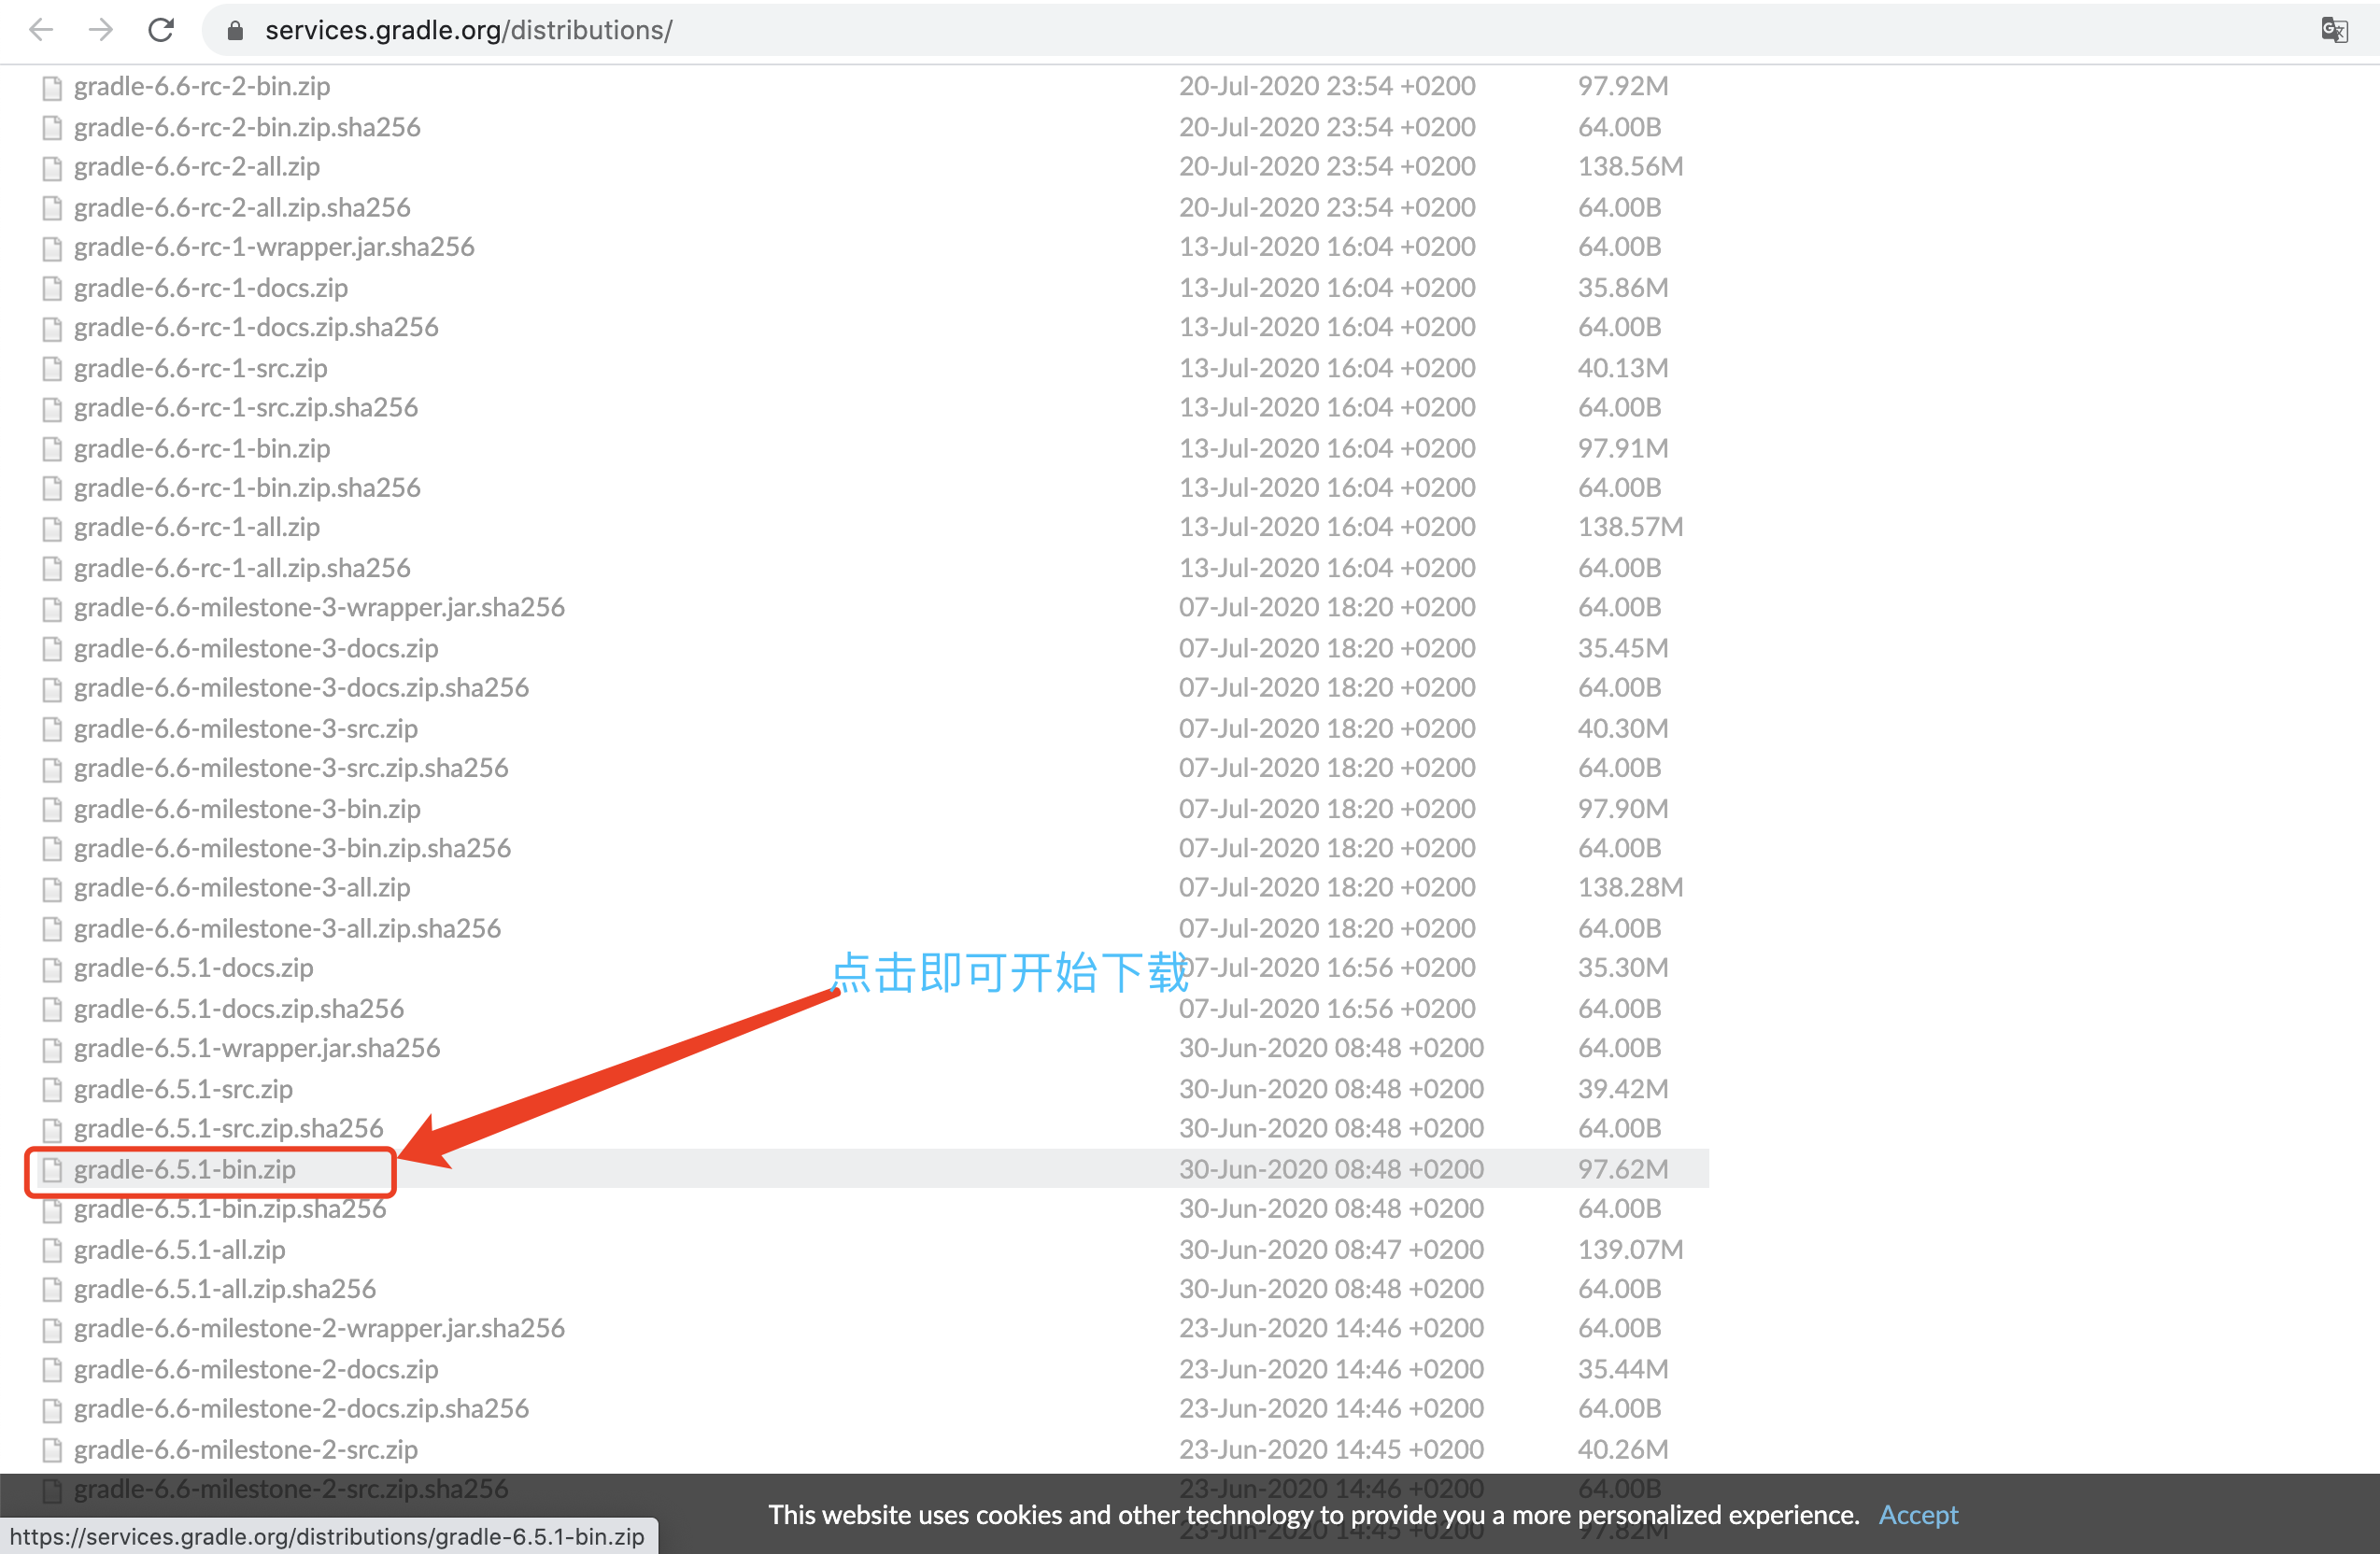View site info via the lock icon
Screen dimensions: 2380x1554
(x=235, y=30)
